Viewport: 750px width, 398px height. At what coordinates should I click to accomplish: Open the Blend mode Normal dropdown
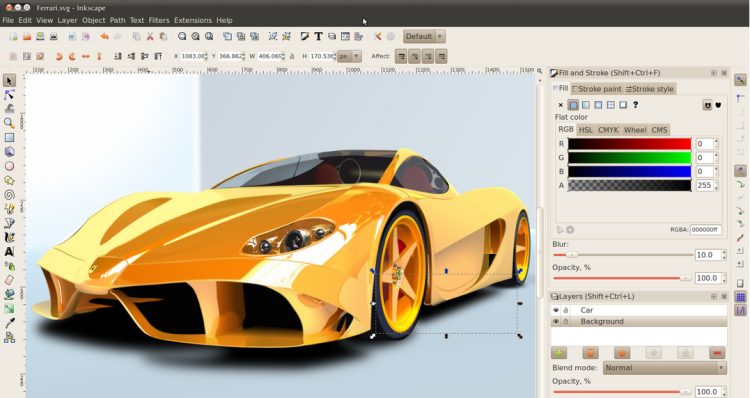click(664, 368)
